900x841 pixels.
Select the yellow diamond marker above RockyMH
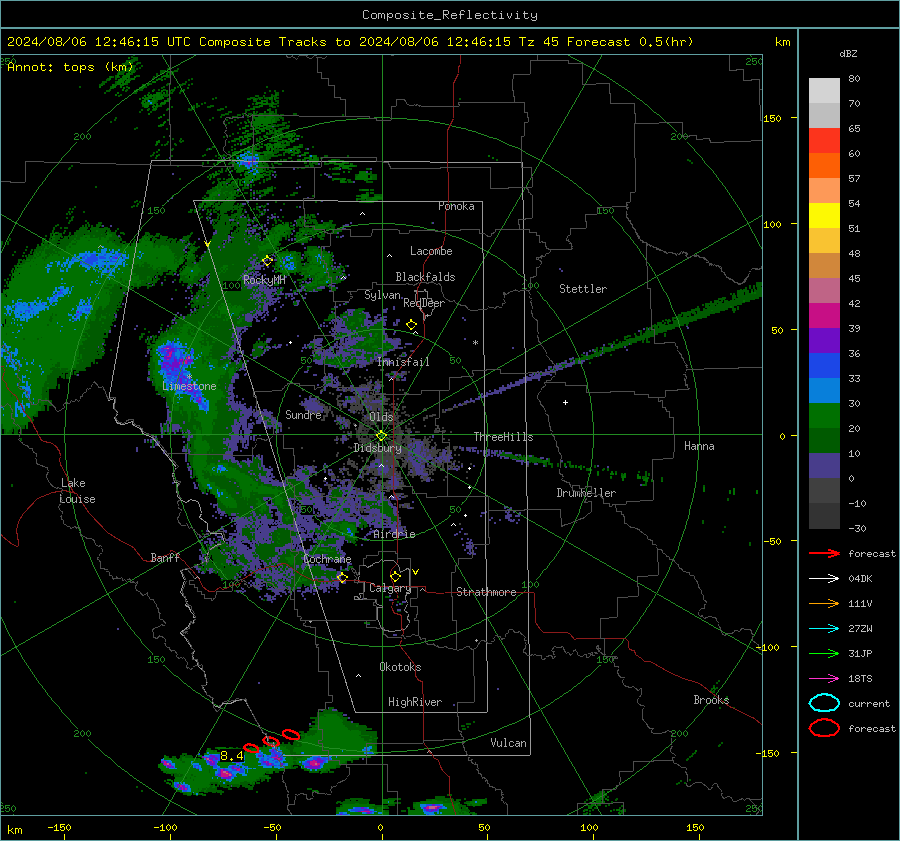coord(267,261)
